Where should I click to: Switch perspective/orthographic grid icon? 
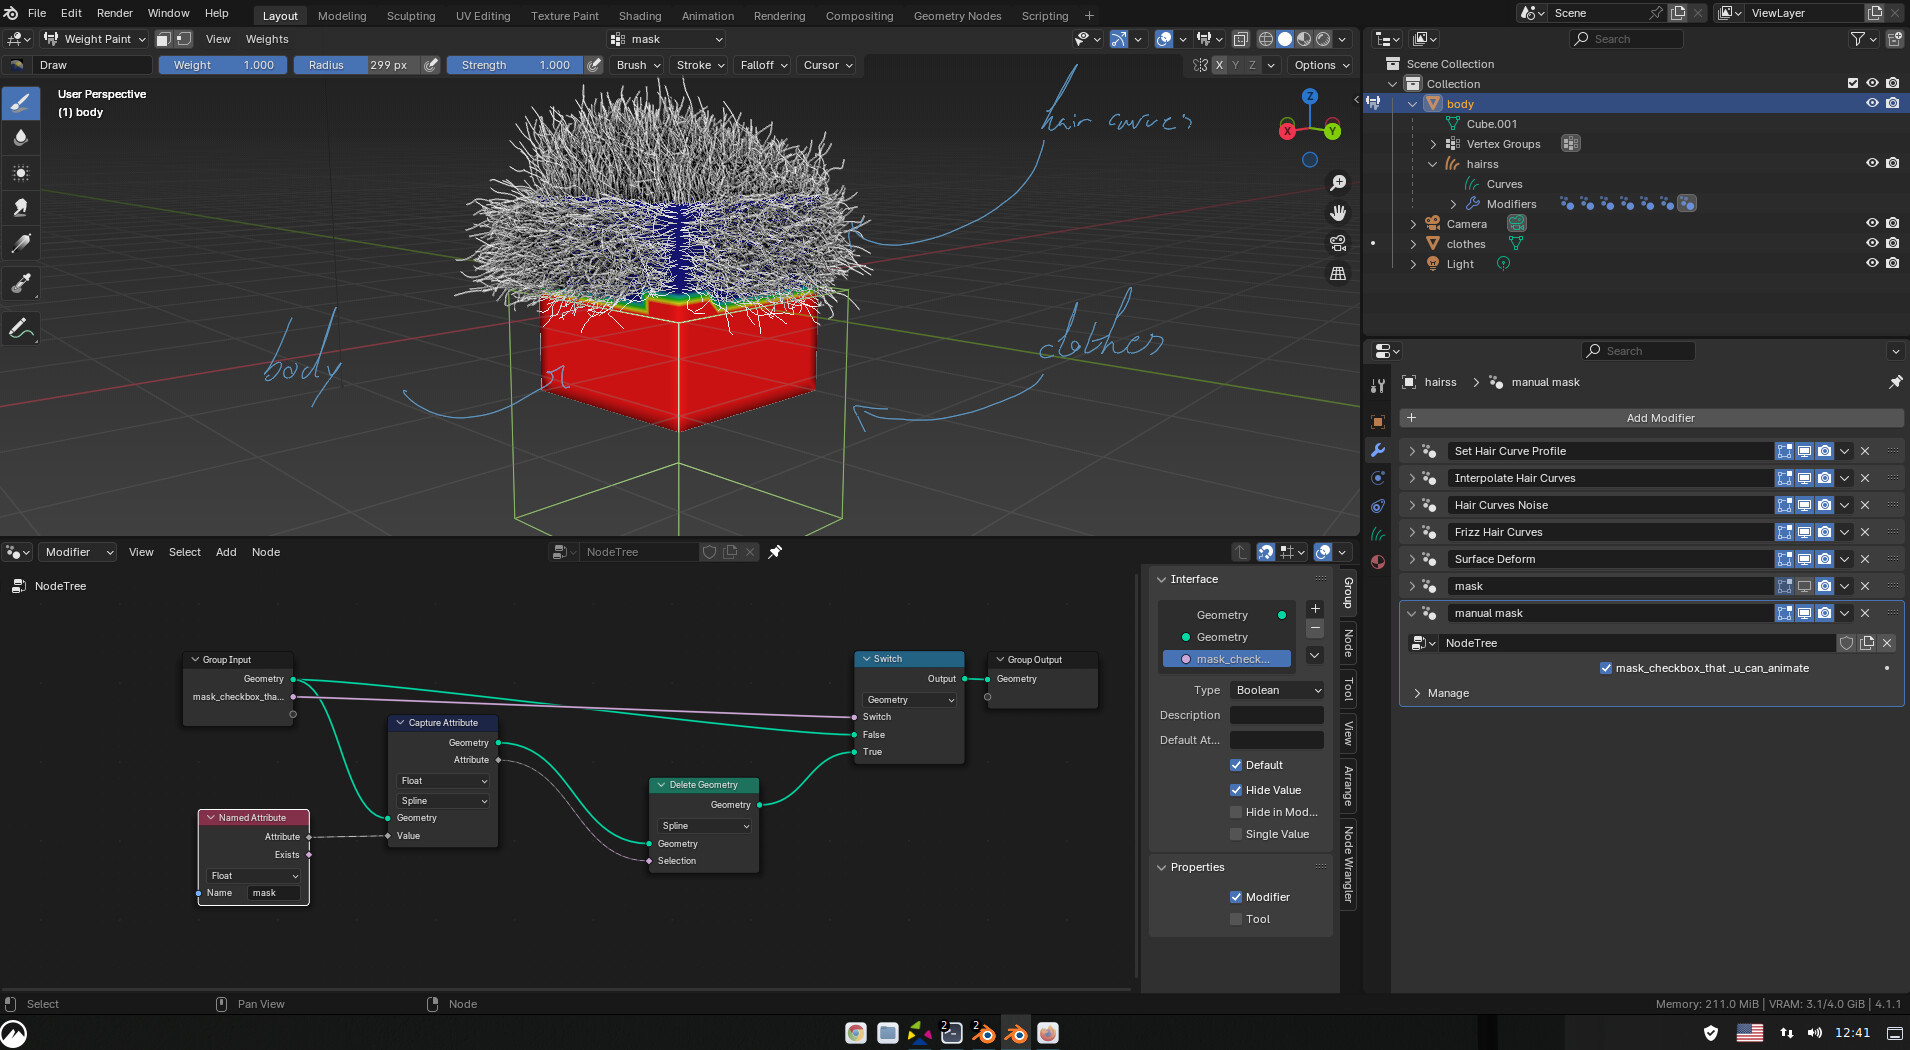click(1338, 273)
